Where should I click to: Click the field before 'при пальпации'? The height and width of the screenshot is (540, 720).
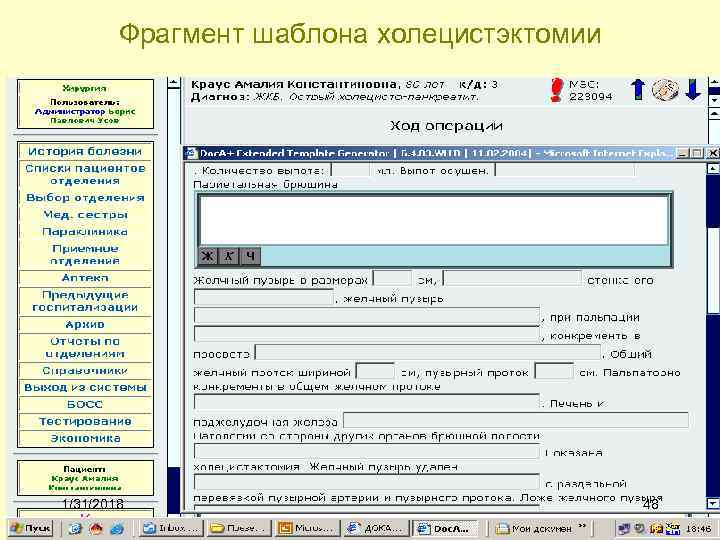367,316
